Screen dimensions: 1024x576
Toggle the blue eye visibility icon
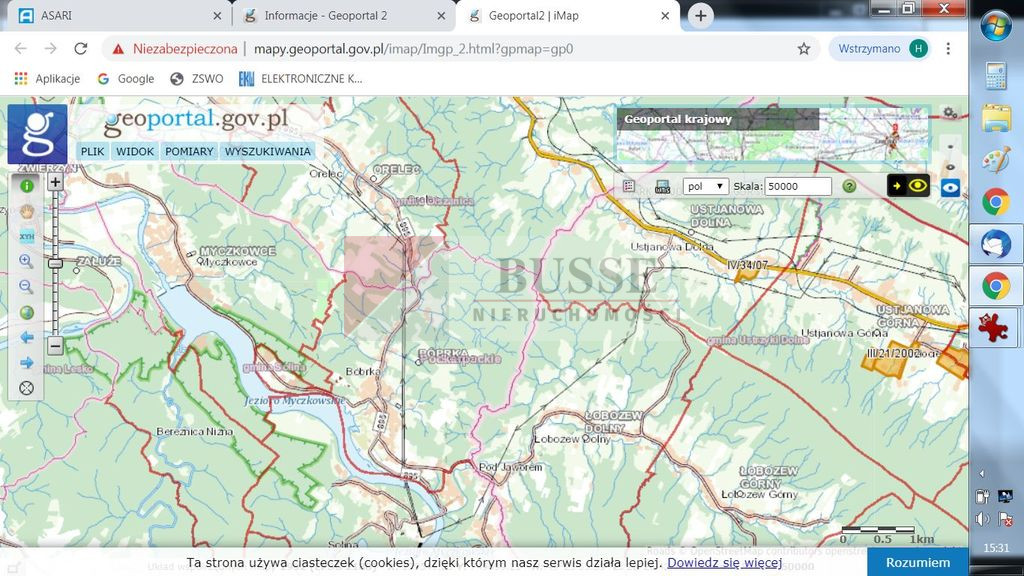pos(950,188)
